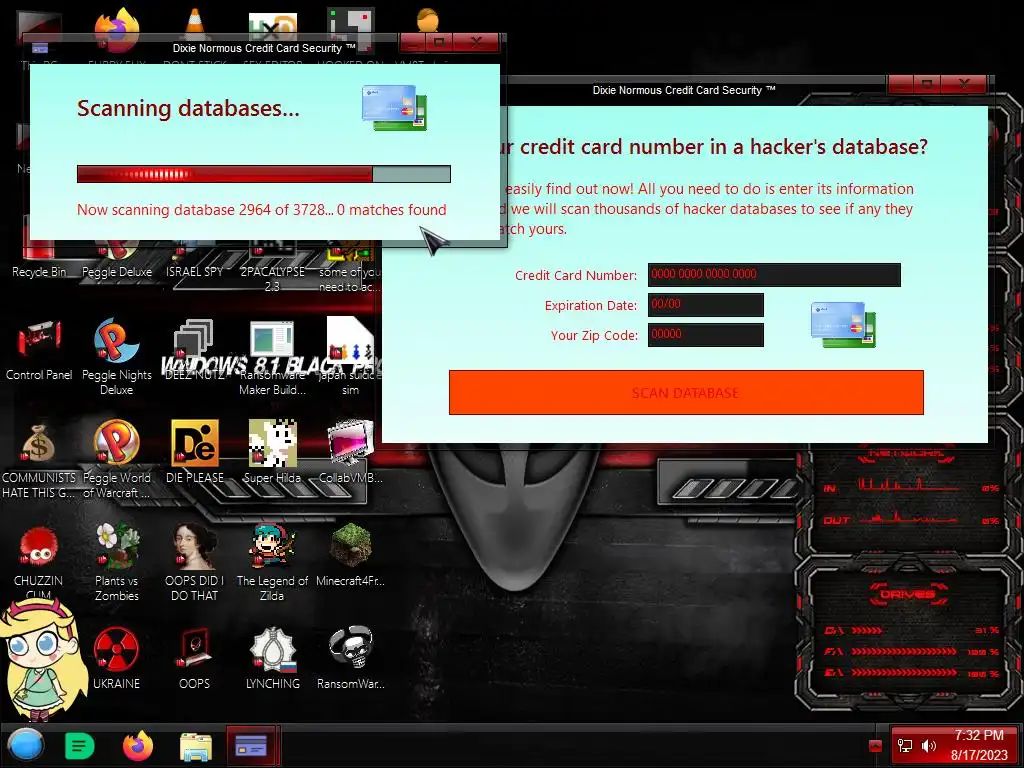Open the Minecraft4Fr... desktop icon
Viewport: 1024px width, 768px height.
pyautogui.click(x=350, y=555)
